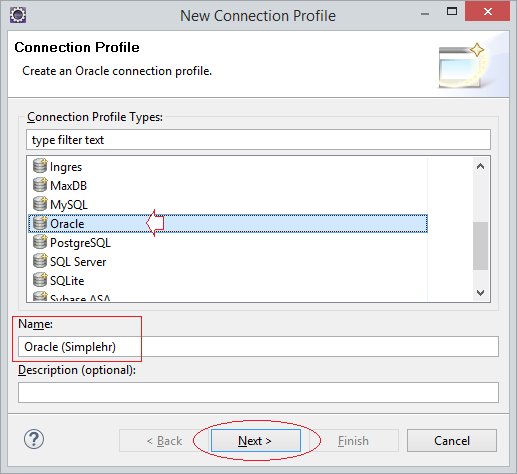Open help via the question mark icon
This screenshot has height=474, width=517.
tap(34, 439)
